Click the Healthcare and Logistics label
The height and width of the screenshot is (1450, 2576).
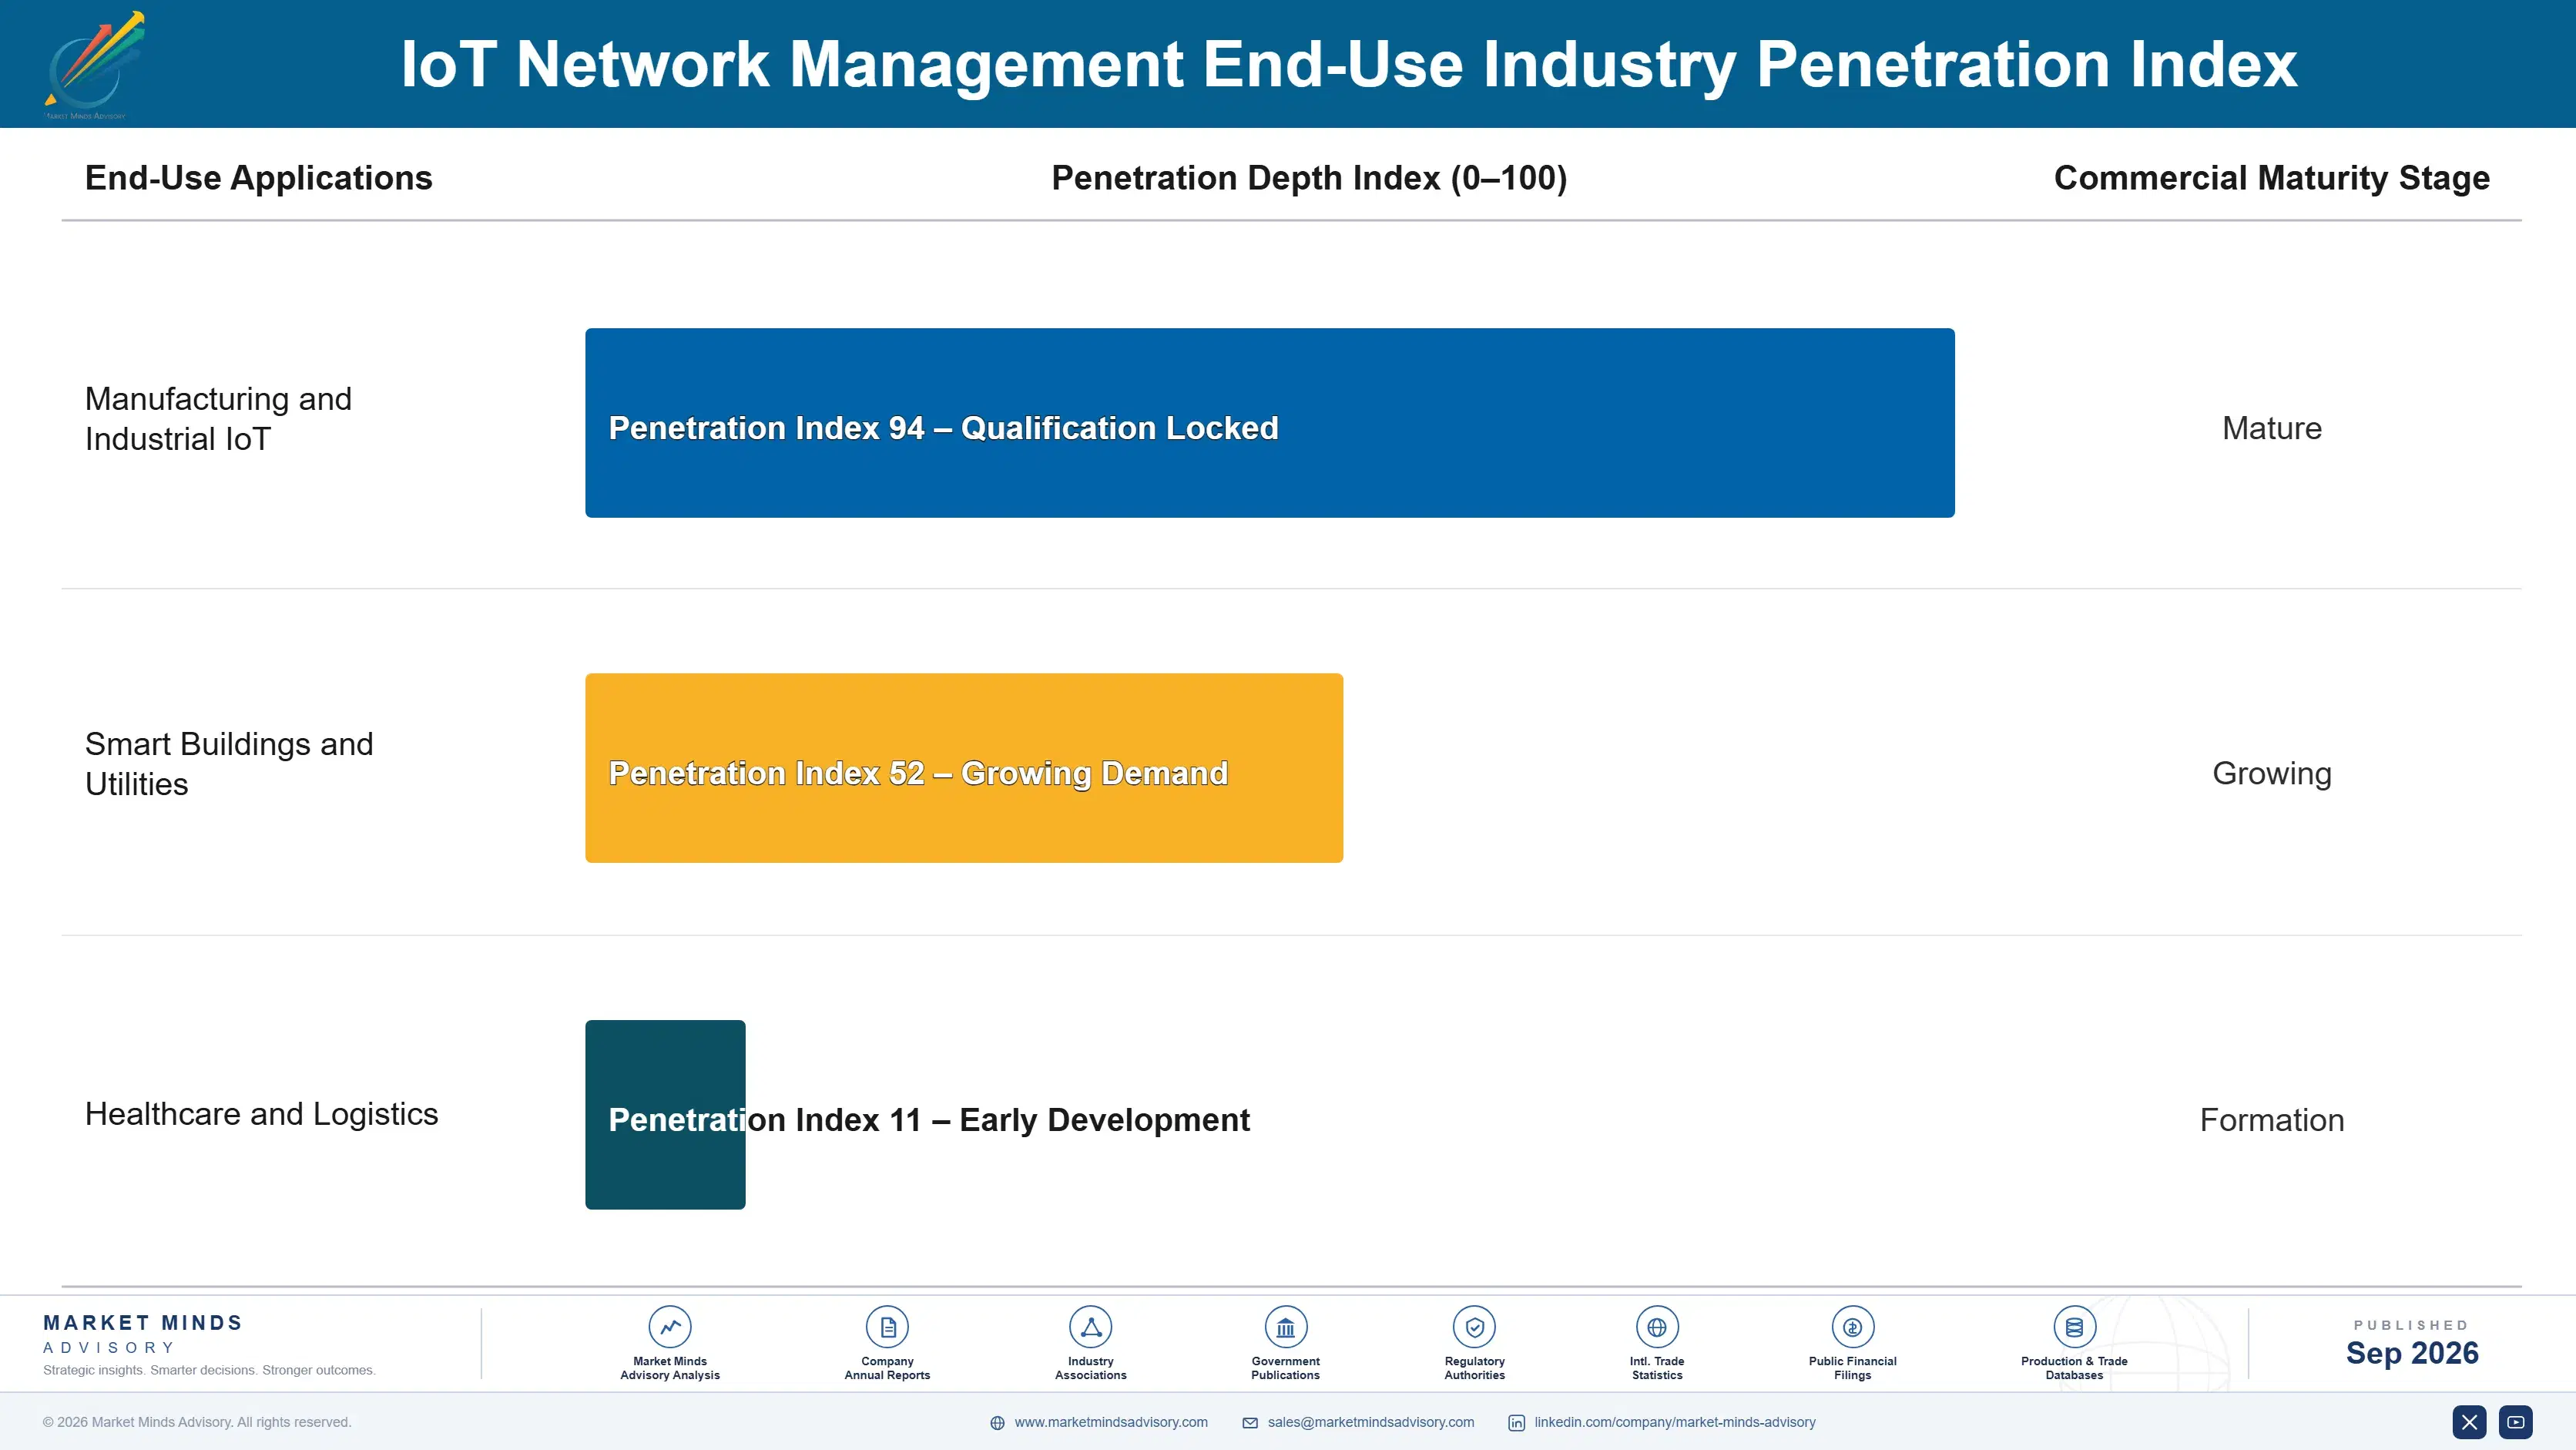(x=261, y=1114)
